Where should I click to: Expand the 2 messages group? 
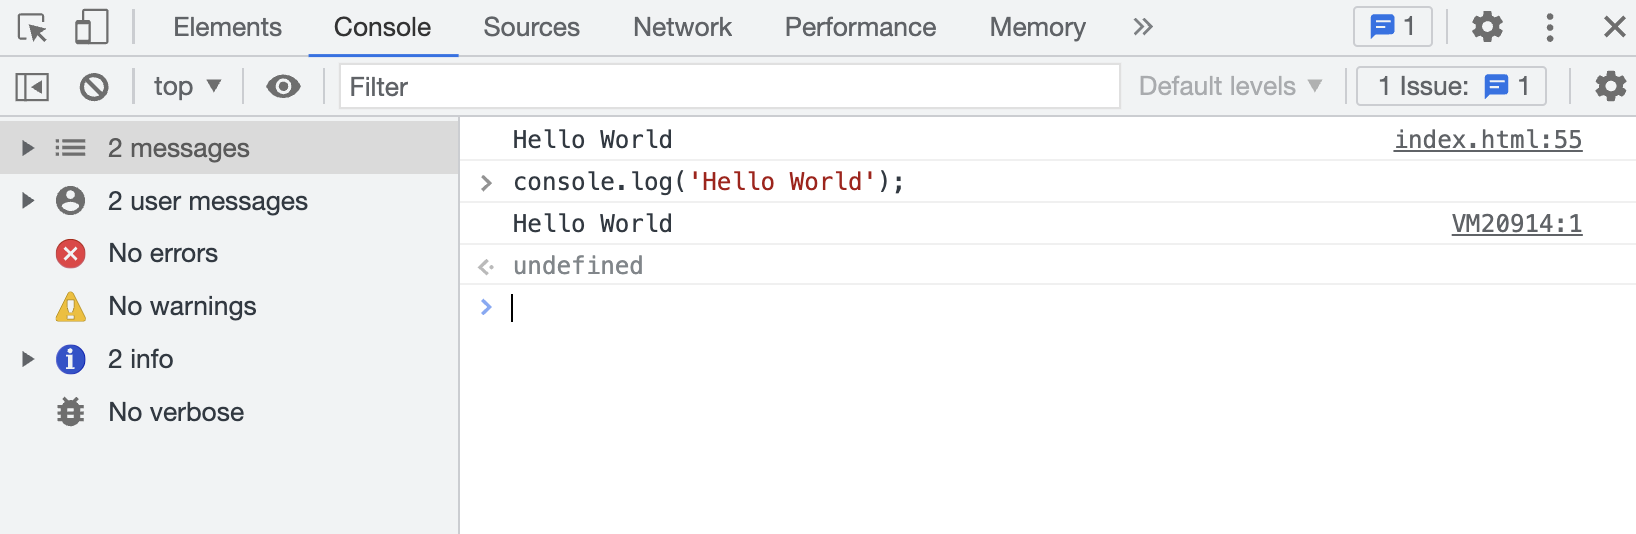[x=28, y=148]
